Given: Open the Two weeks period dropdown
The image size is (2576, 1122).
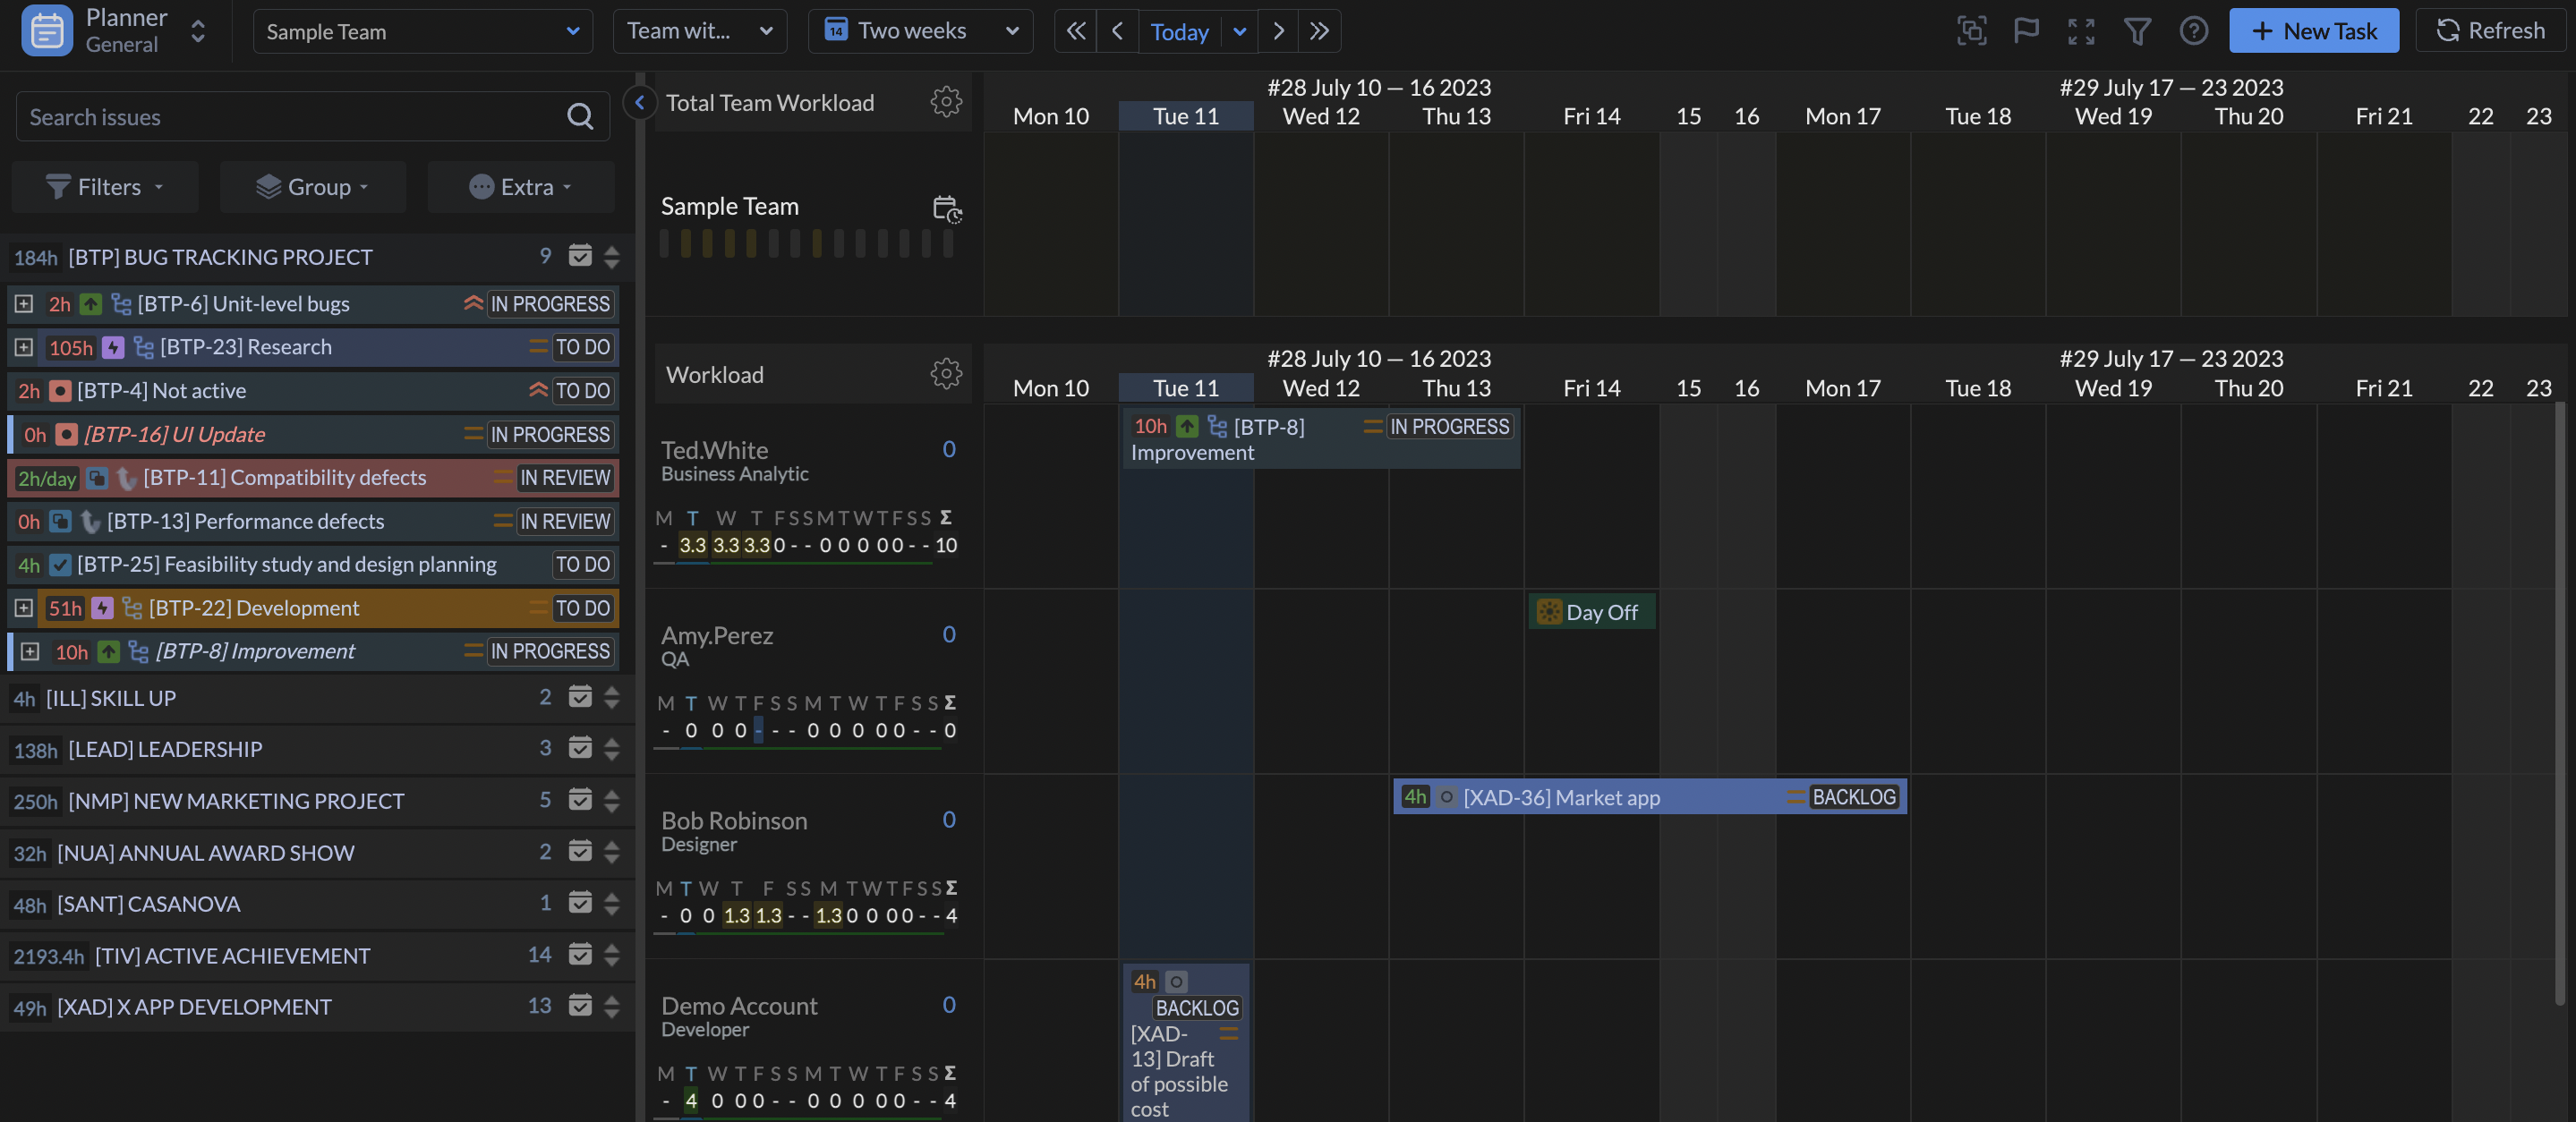Looking at the screenshot, I should (920, 31).
